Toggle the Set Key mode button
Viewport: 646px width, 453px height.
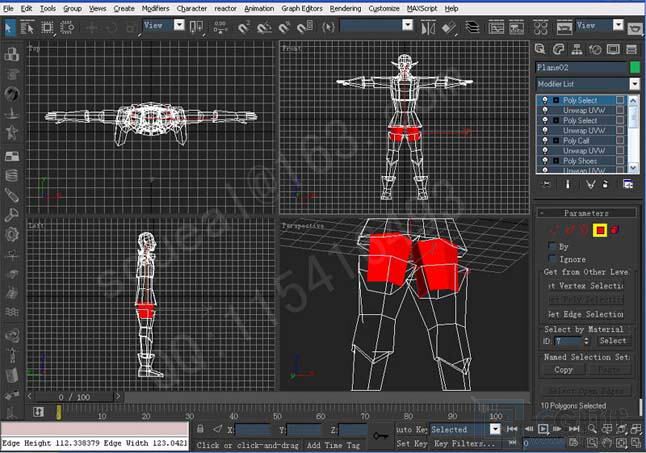tap(411, 444)
